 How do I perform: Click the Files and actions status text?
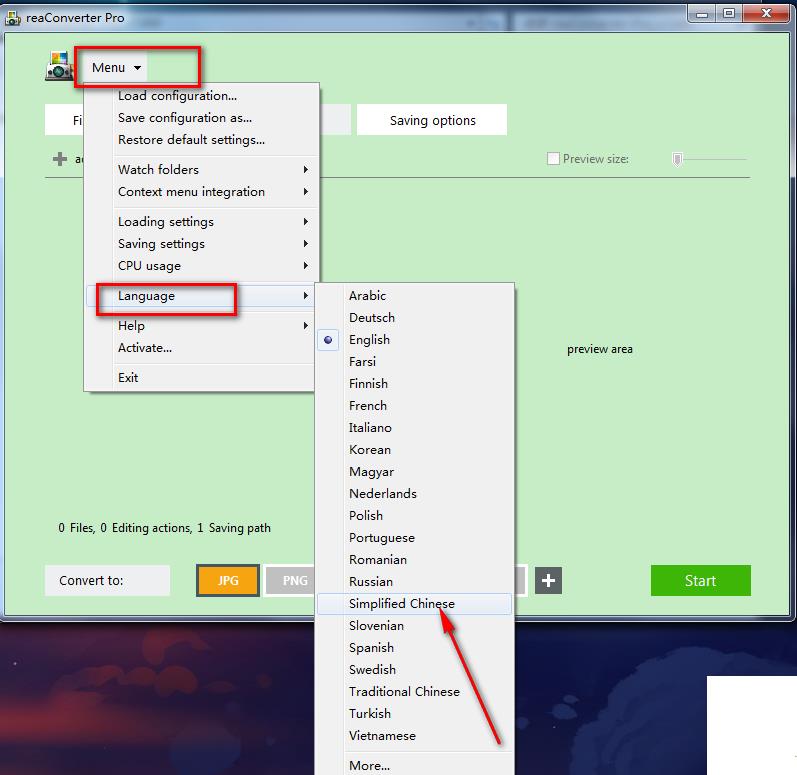[164, 529]
